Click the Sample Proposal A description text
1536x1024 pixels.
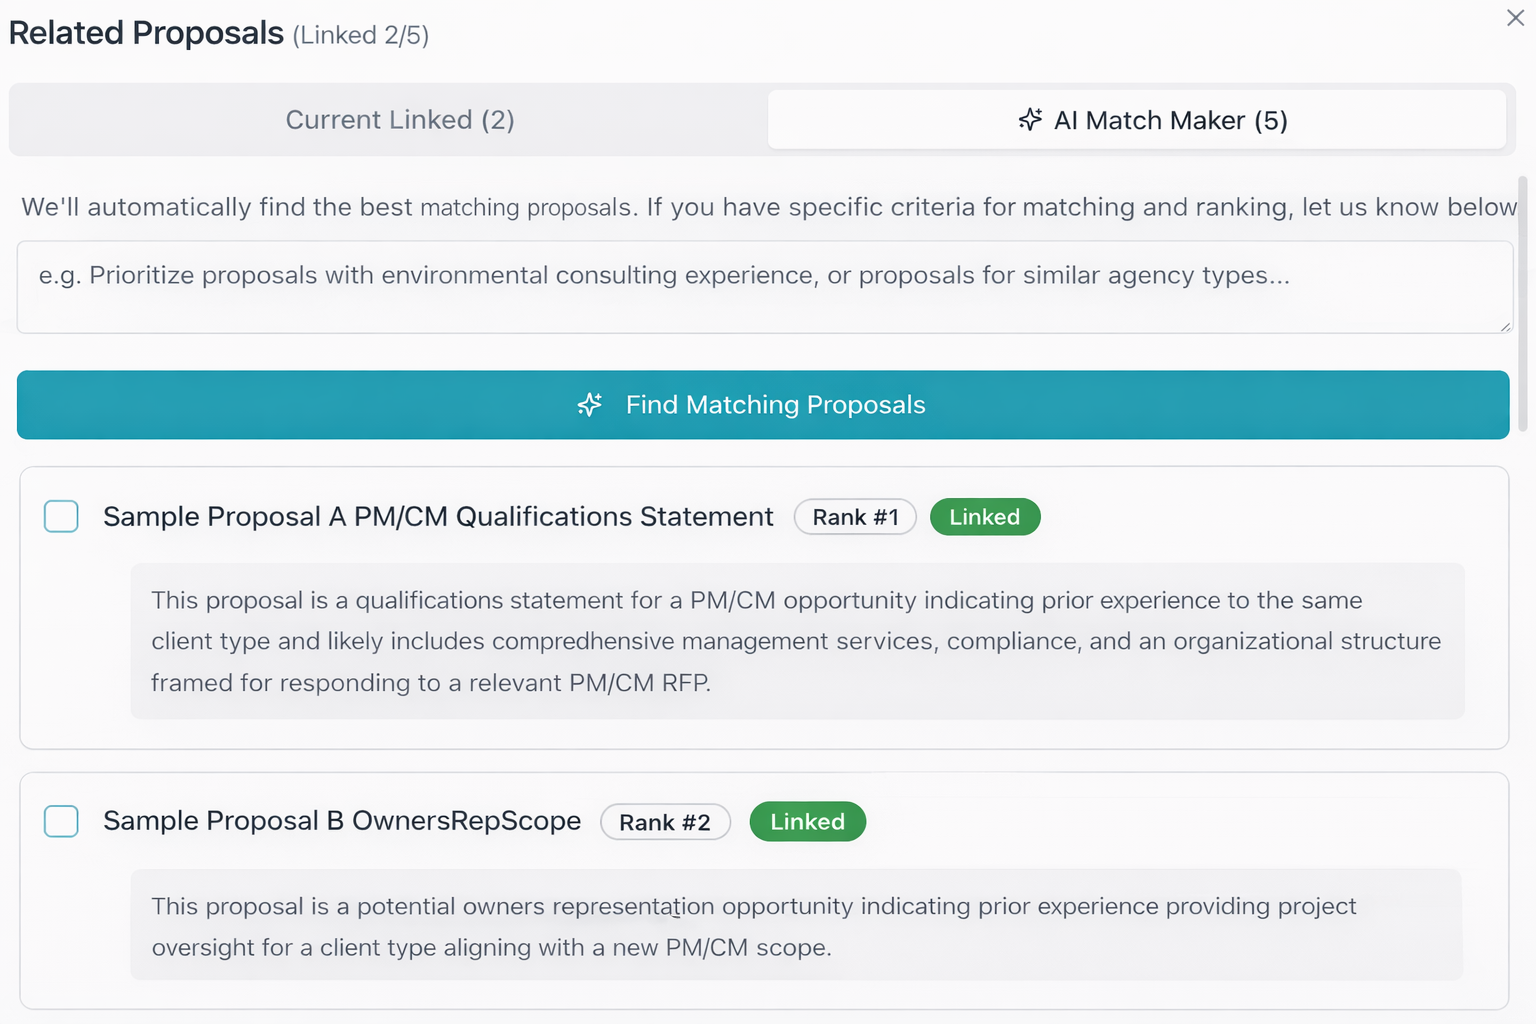(797, 641)
